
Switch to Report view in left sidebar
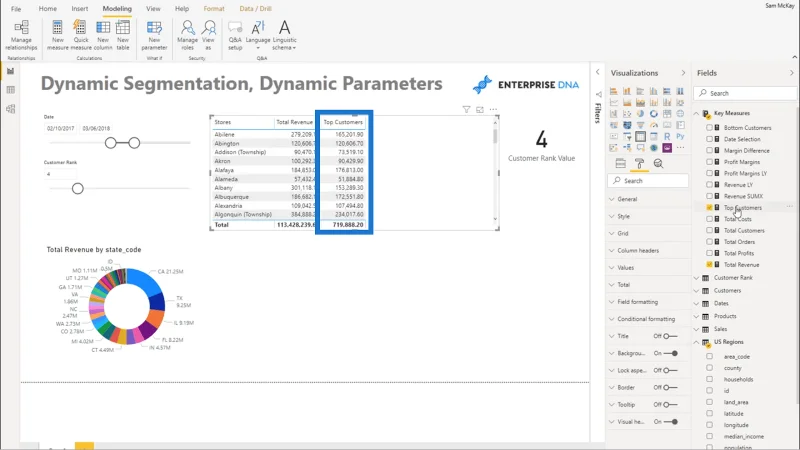coord(10,71)
